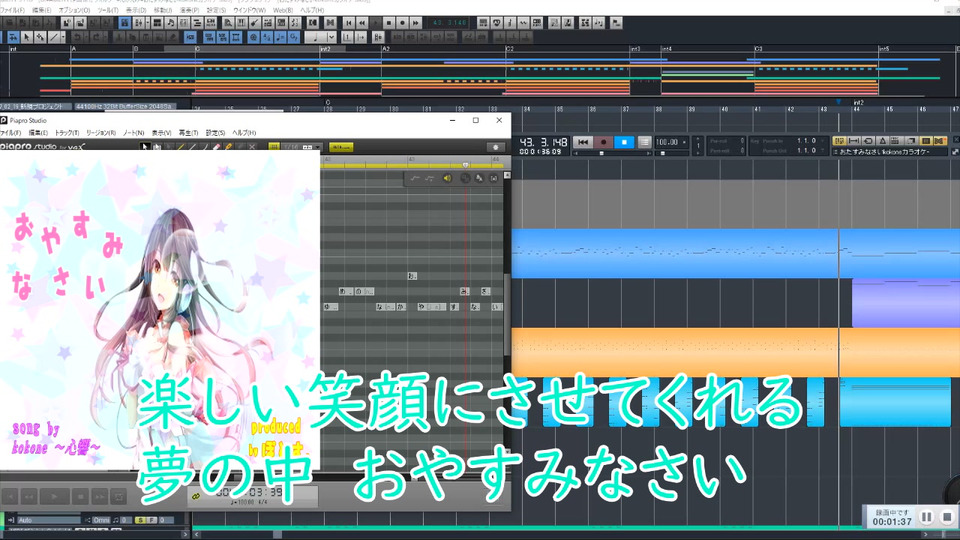
Task: Toggle the metronome triangle icon in transport panel
Action: pos(882,141)
